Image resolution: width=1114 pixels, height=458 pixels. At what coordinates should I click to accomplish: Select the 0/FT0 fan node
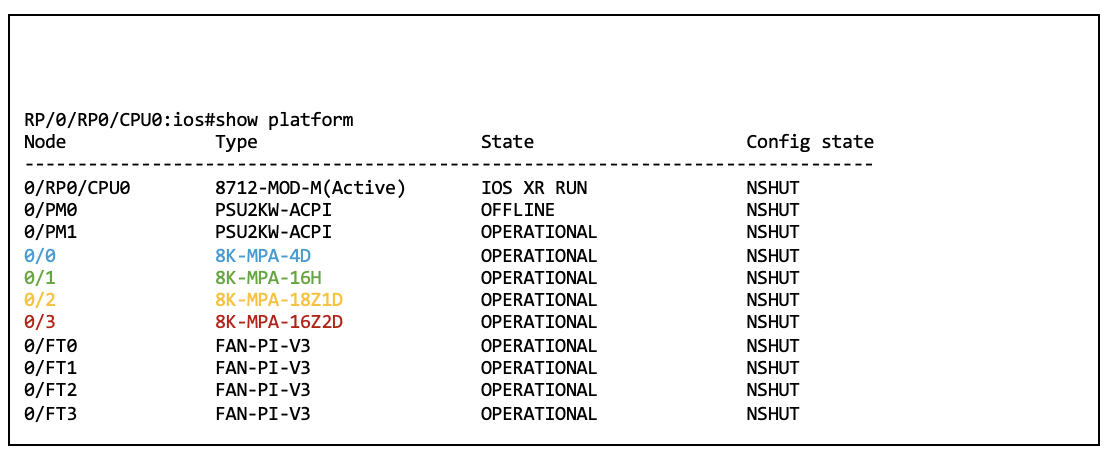(x=53, y=346)
